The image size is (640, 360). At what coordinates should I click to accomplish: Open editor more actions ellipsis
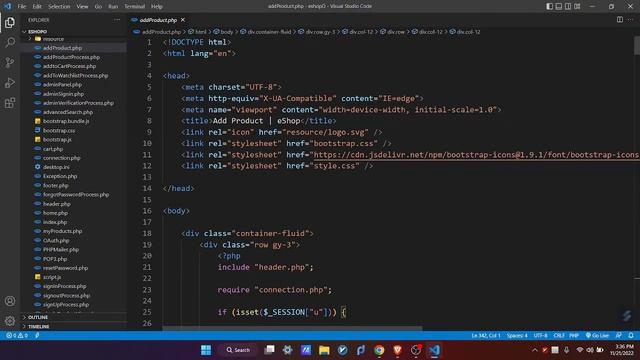(631, 20)
